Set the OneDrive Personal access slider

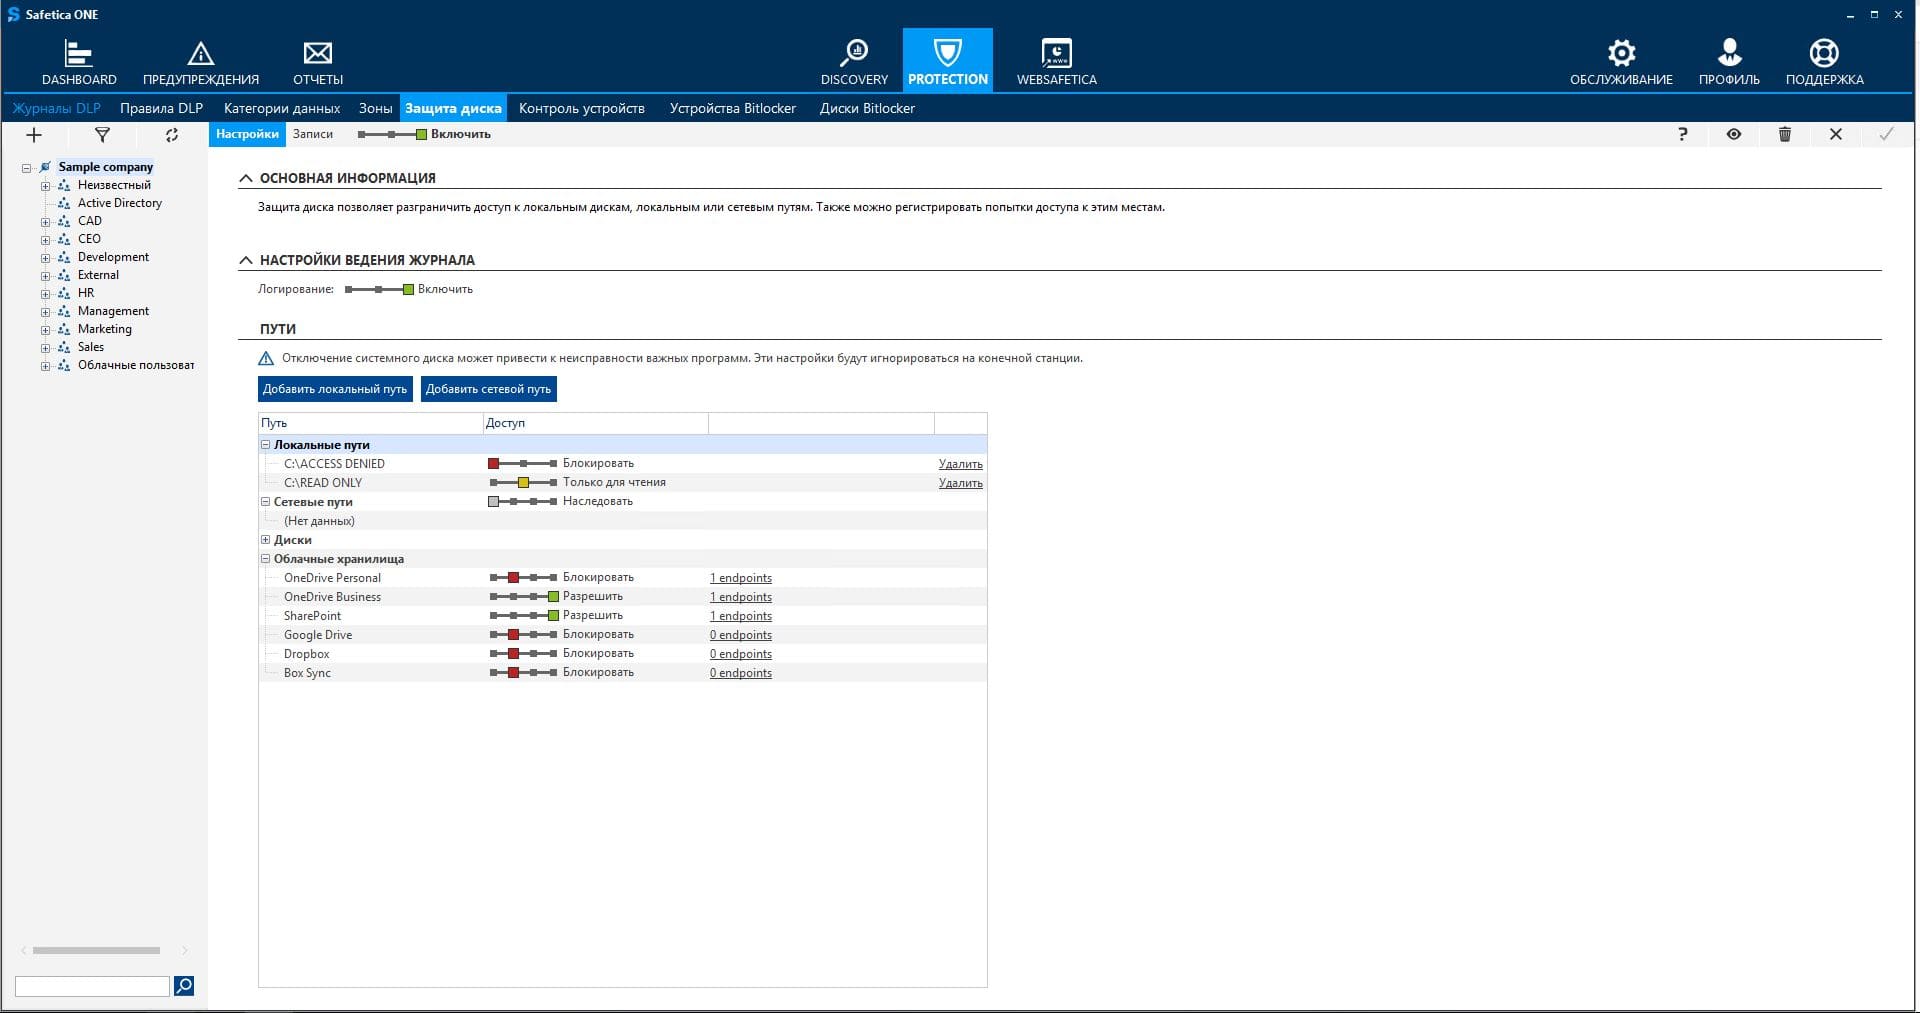click(523, 578)
